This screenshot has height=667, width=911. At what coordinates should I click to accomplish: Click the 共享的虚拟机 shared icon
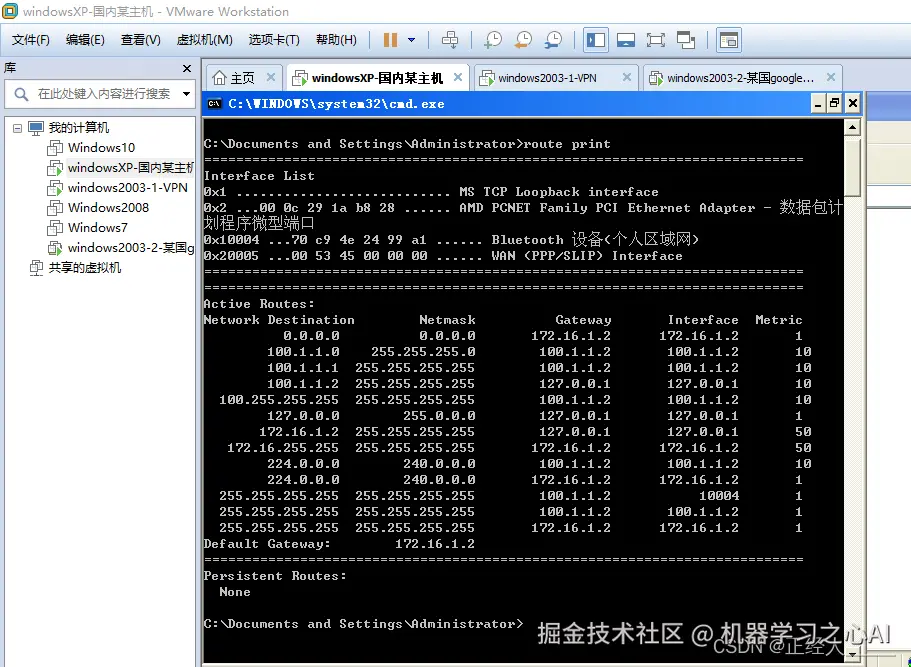tap(37, 268)
